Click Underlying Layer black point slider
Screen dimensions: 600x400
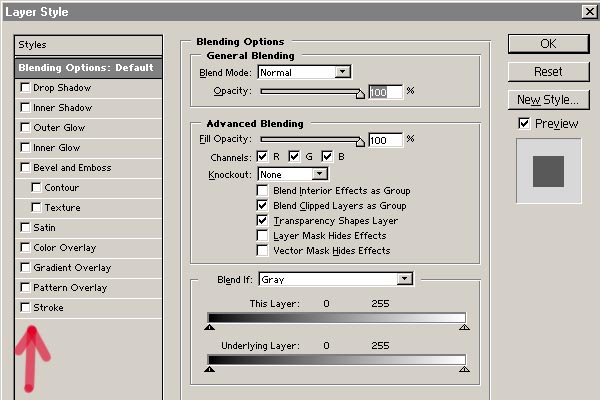(209, 369)
